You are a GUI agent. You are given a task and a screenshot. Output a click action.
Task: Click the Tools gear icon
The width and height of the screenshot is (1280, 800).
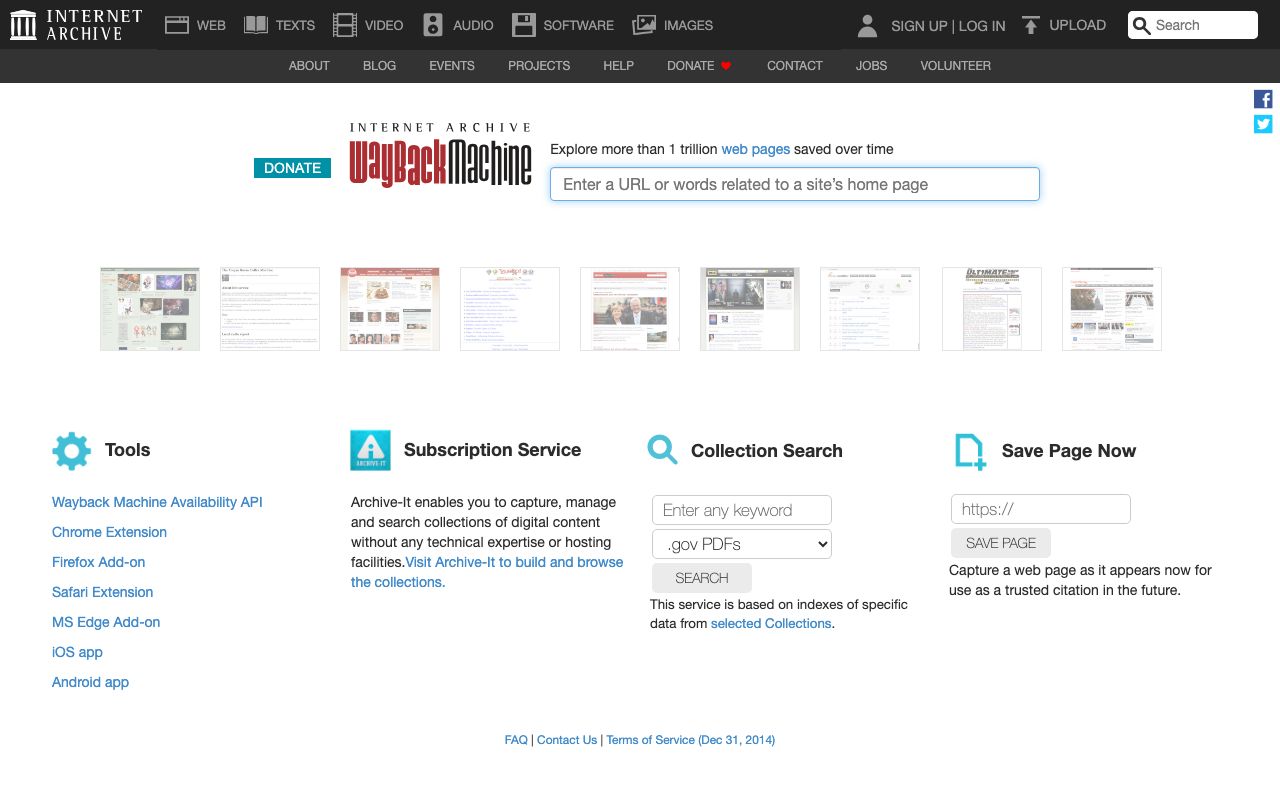pos(71,451)
